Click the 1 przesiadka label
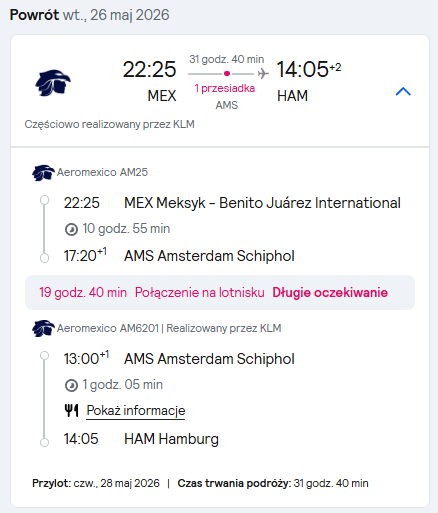Viewport: 438px width, 513px height. (225, 88)
